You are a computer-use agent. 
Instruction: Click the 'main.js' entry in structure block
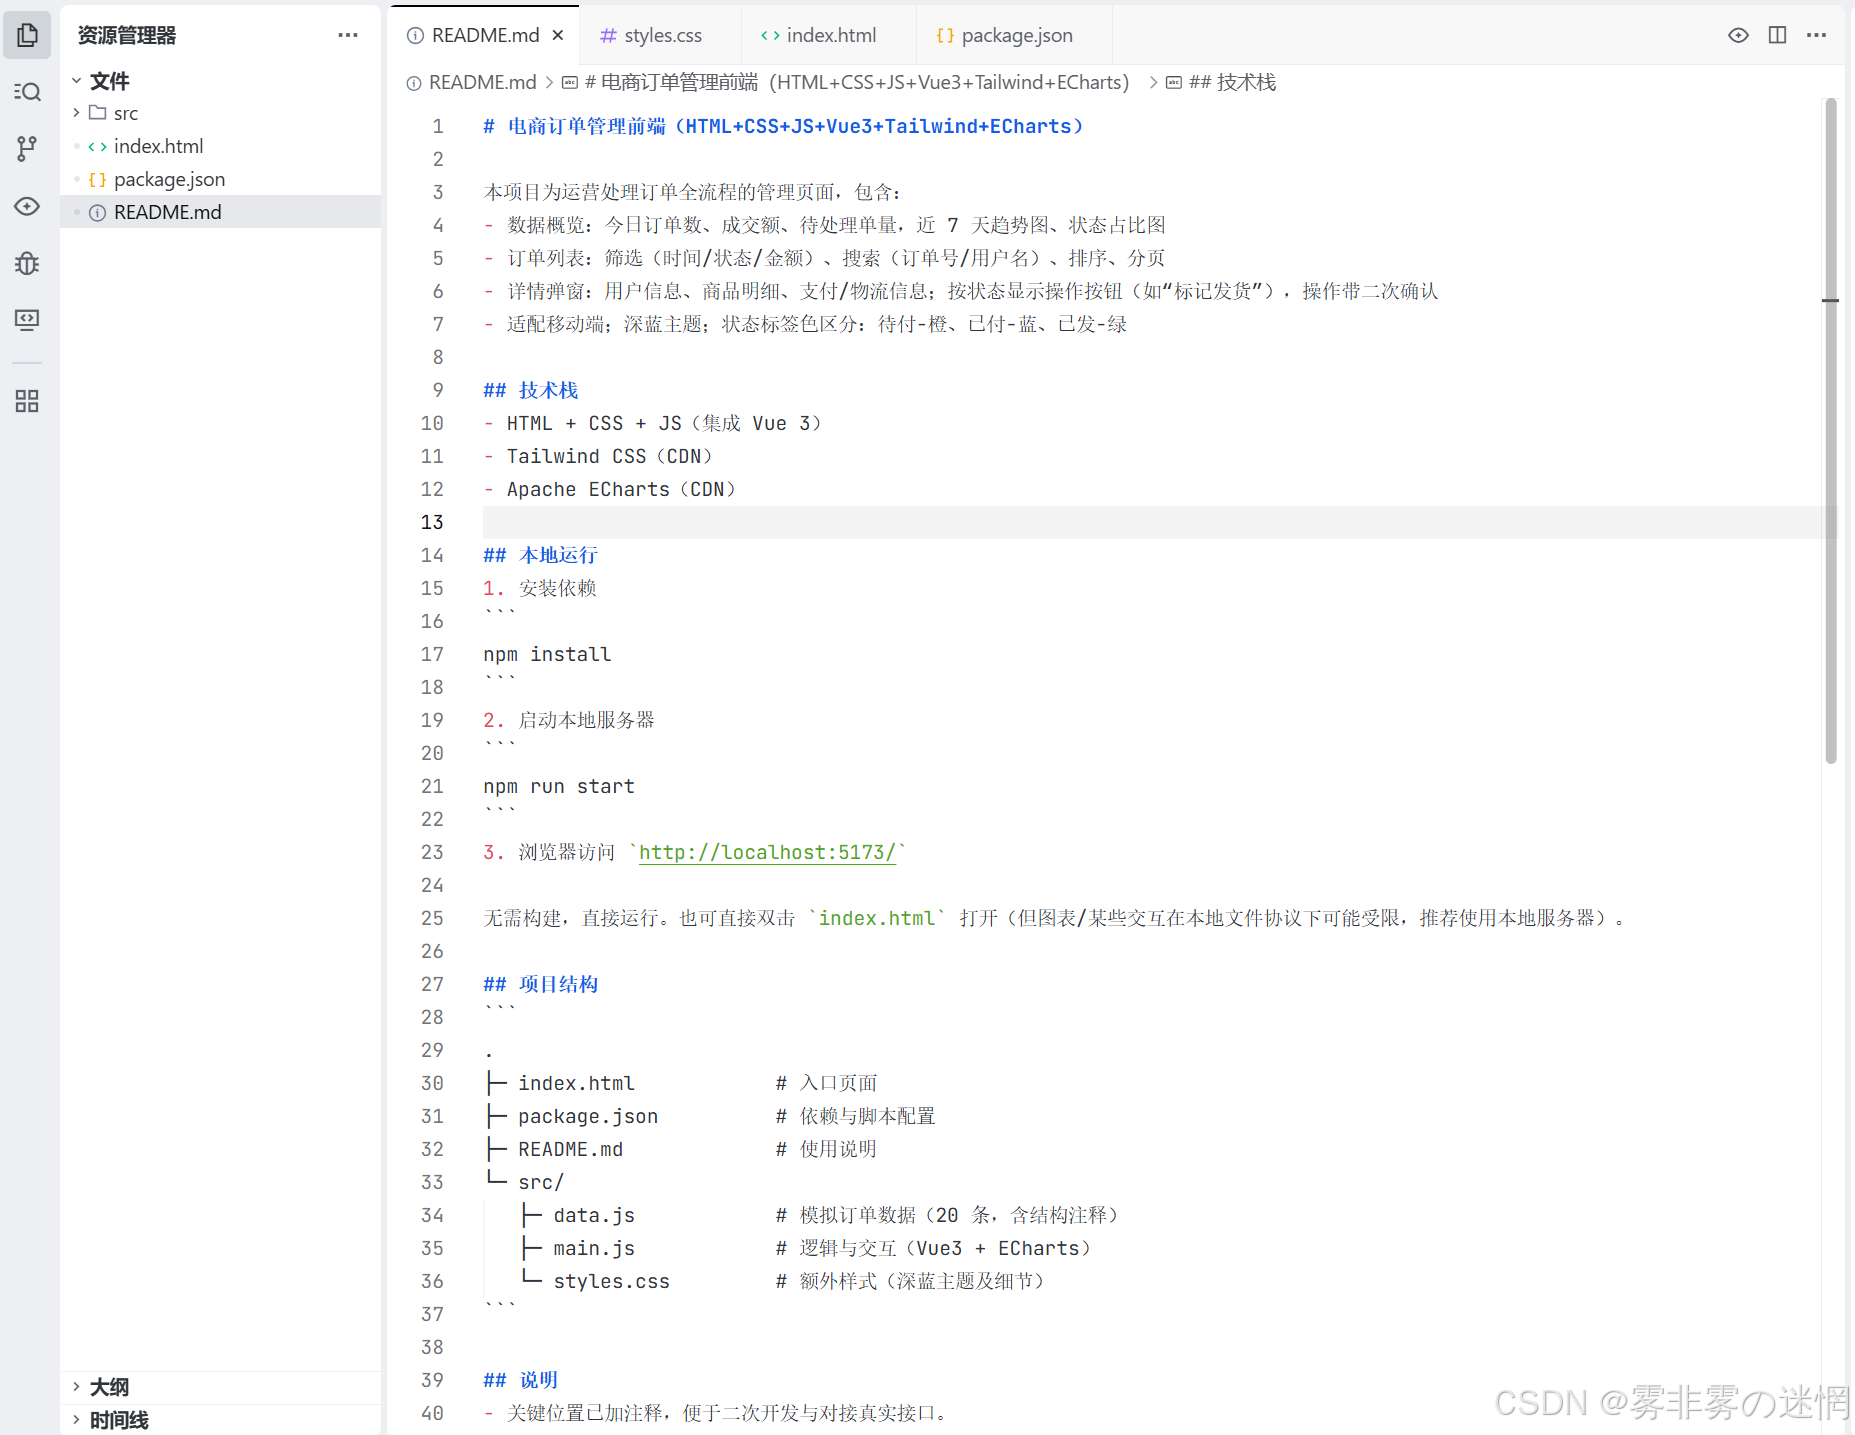[594, 1248]
